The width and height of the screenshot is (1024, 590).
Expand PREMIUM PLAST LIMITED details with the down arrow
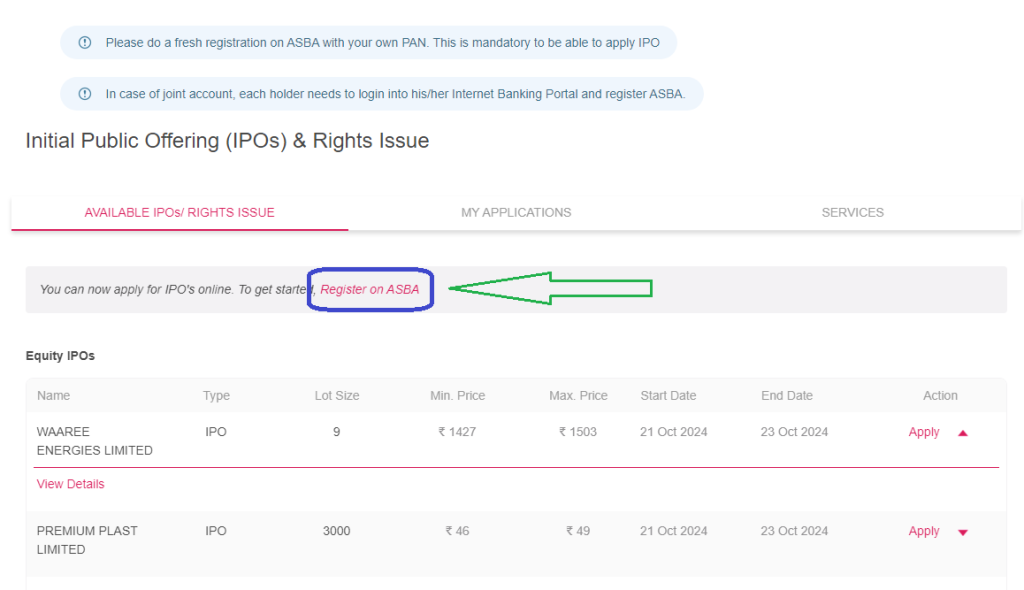[x=962, y=532]
